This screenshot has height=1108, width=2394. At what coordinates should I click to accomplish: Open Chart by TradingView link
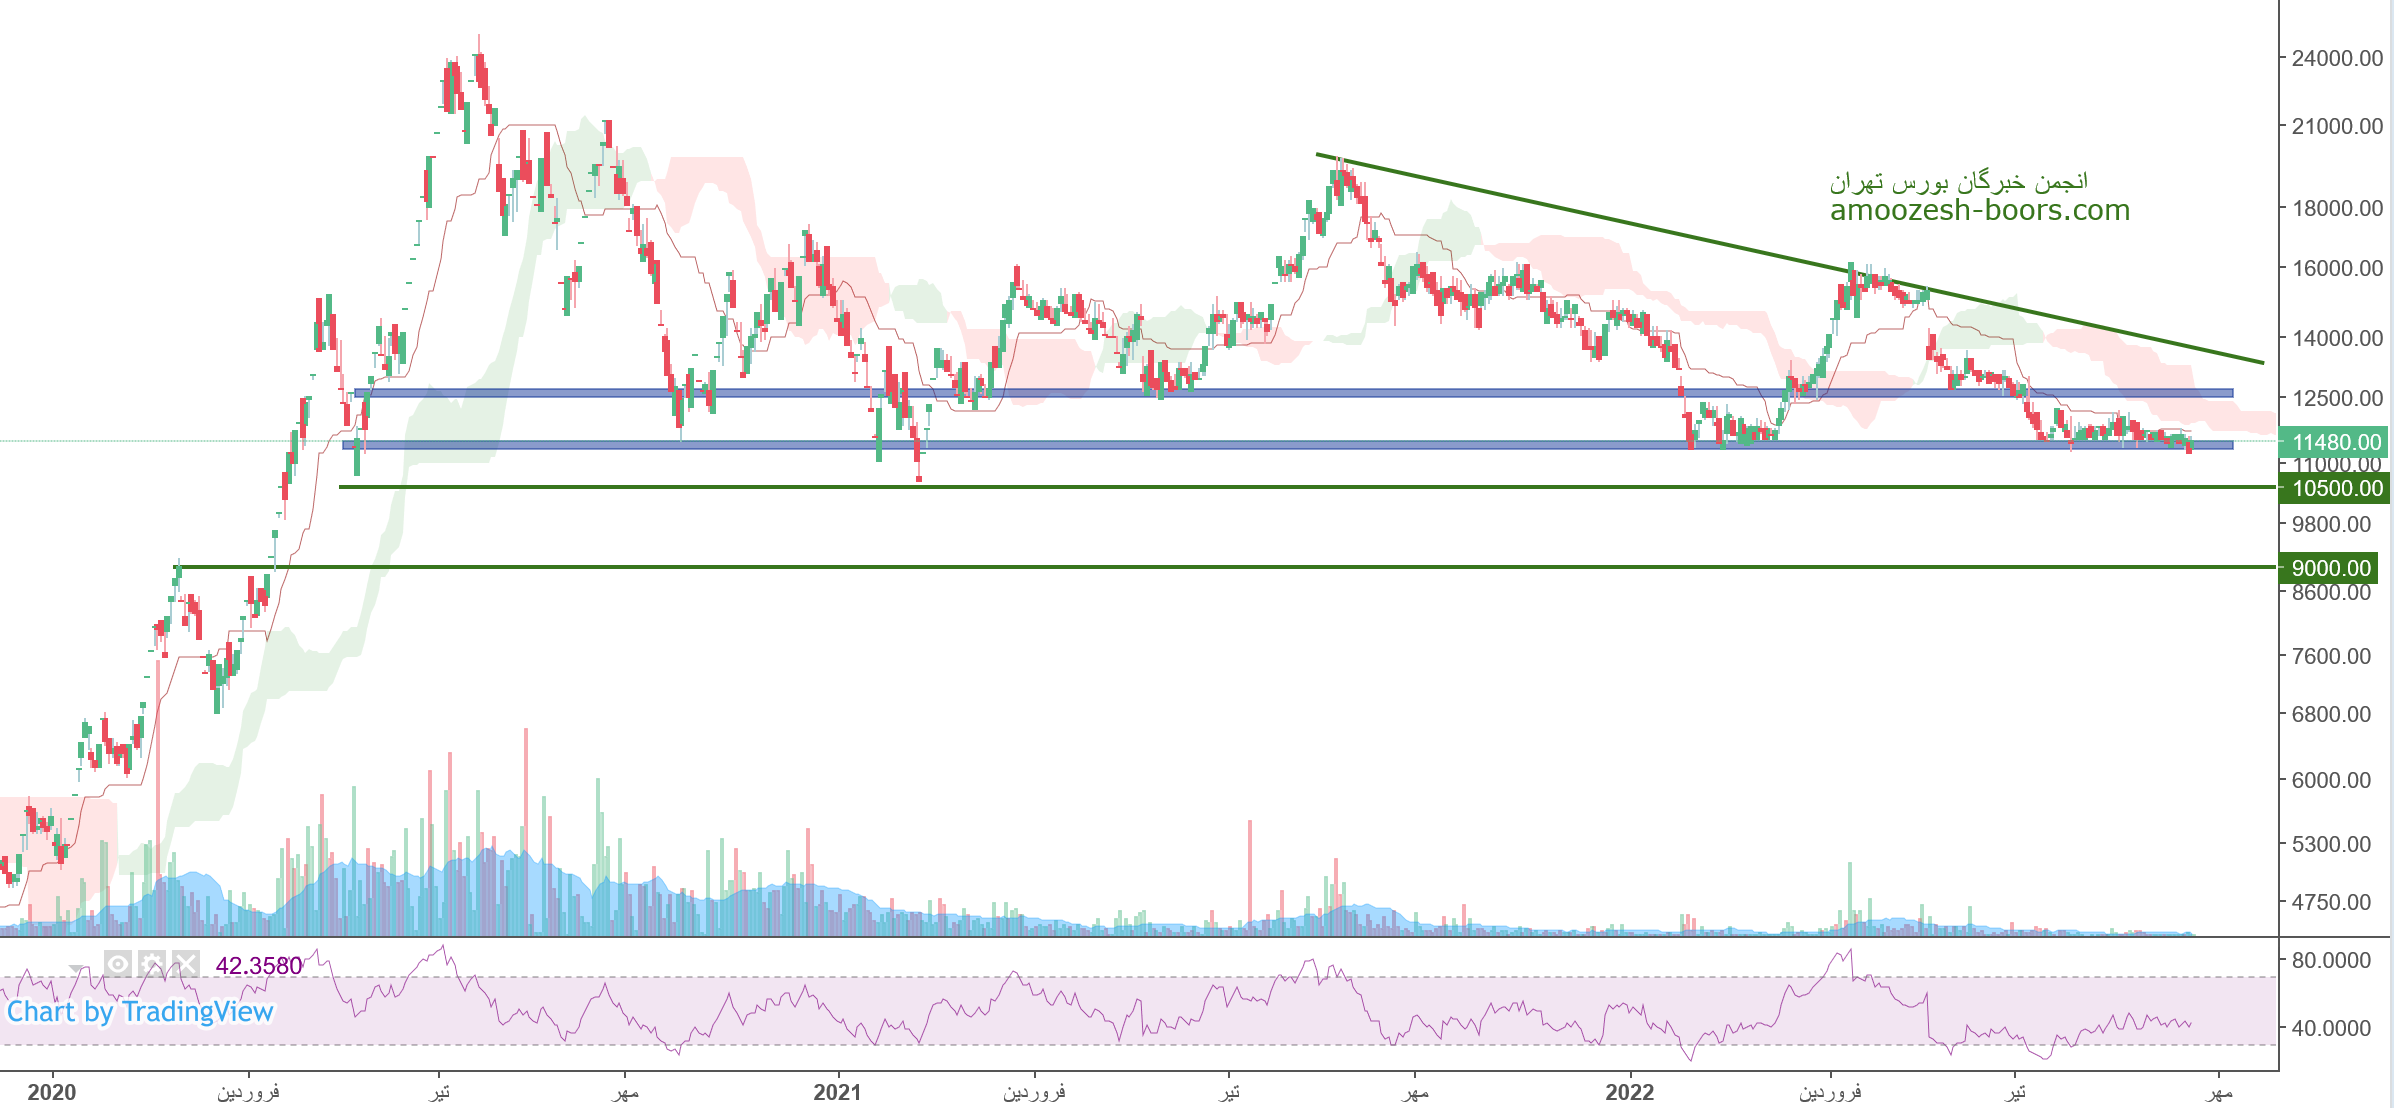click(140, 1012)
